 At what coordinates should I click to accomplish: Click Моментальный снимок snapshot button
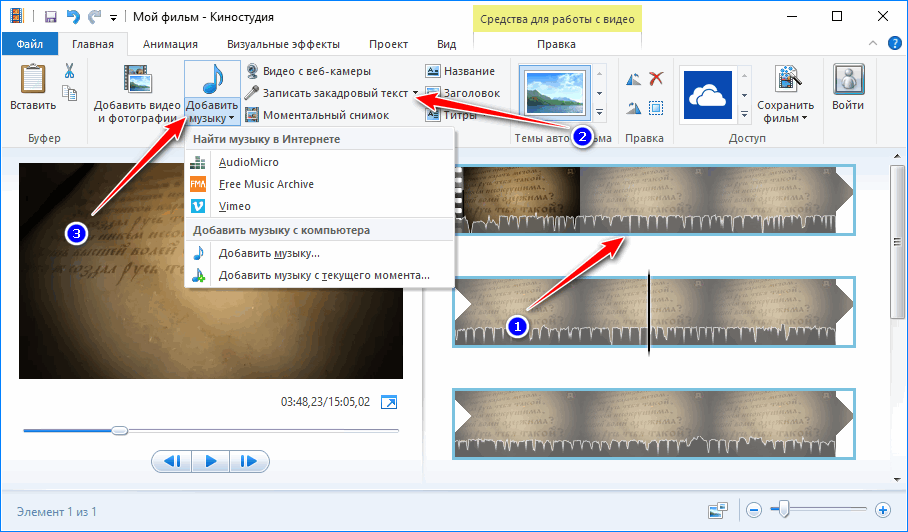coord(317,115)
